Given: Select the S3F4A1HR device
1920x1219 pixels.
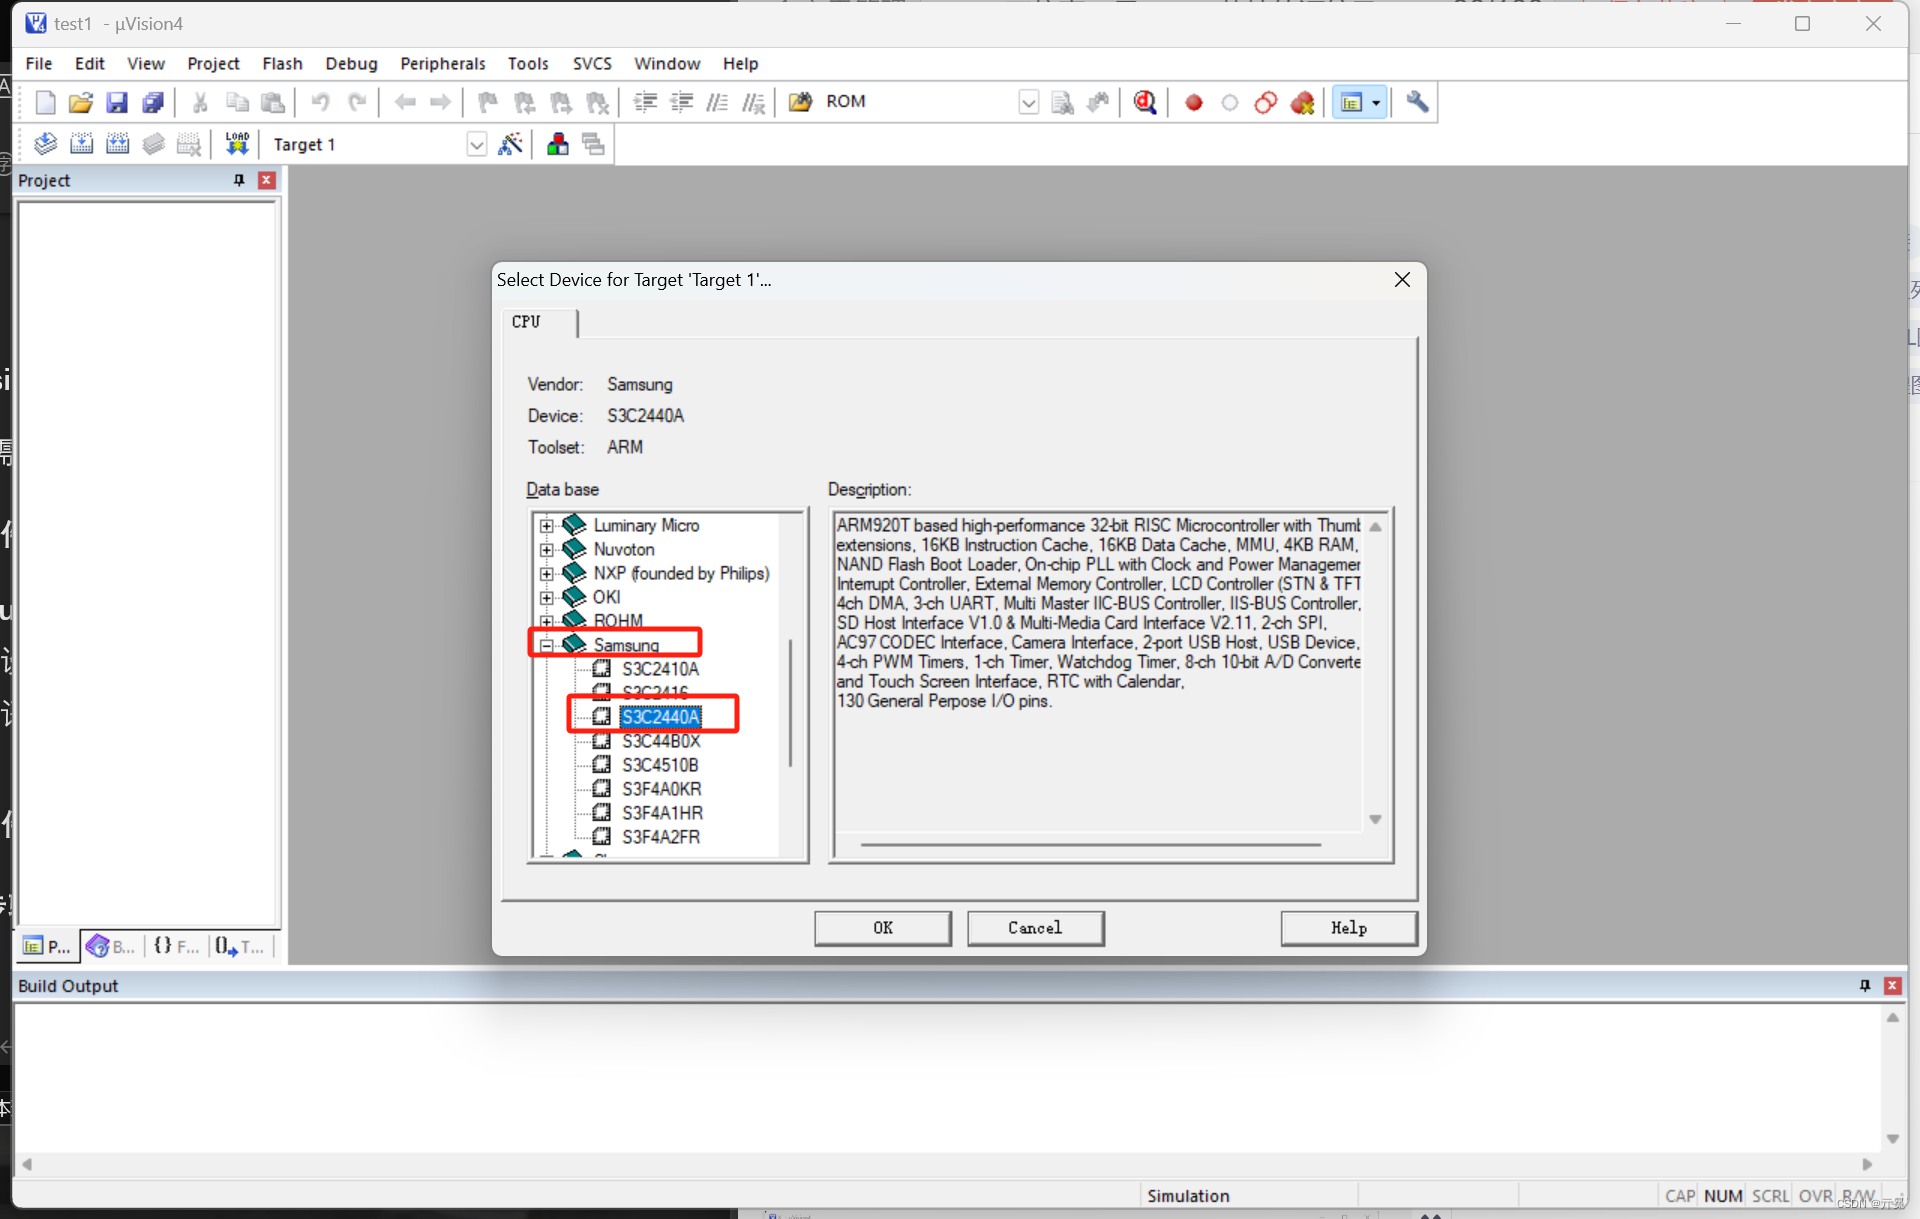Looking at the screenshot, I should (662, 813).
